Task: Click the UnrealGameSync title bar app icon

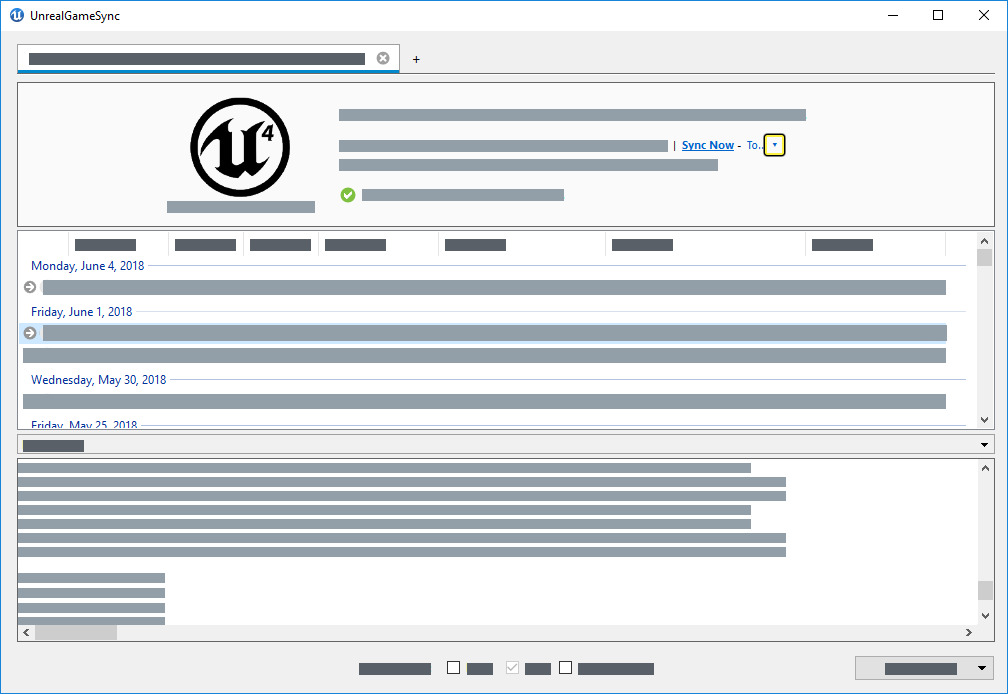Action: point(17,15)
